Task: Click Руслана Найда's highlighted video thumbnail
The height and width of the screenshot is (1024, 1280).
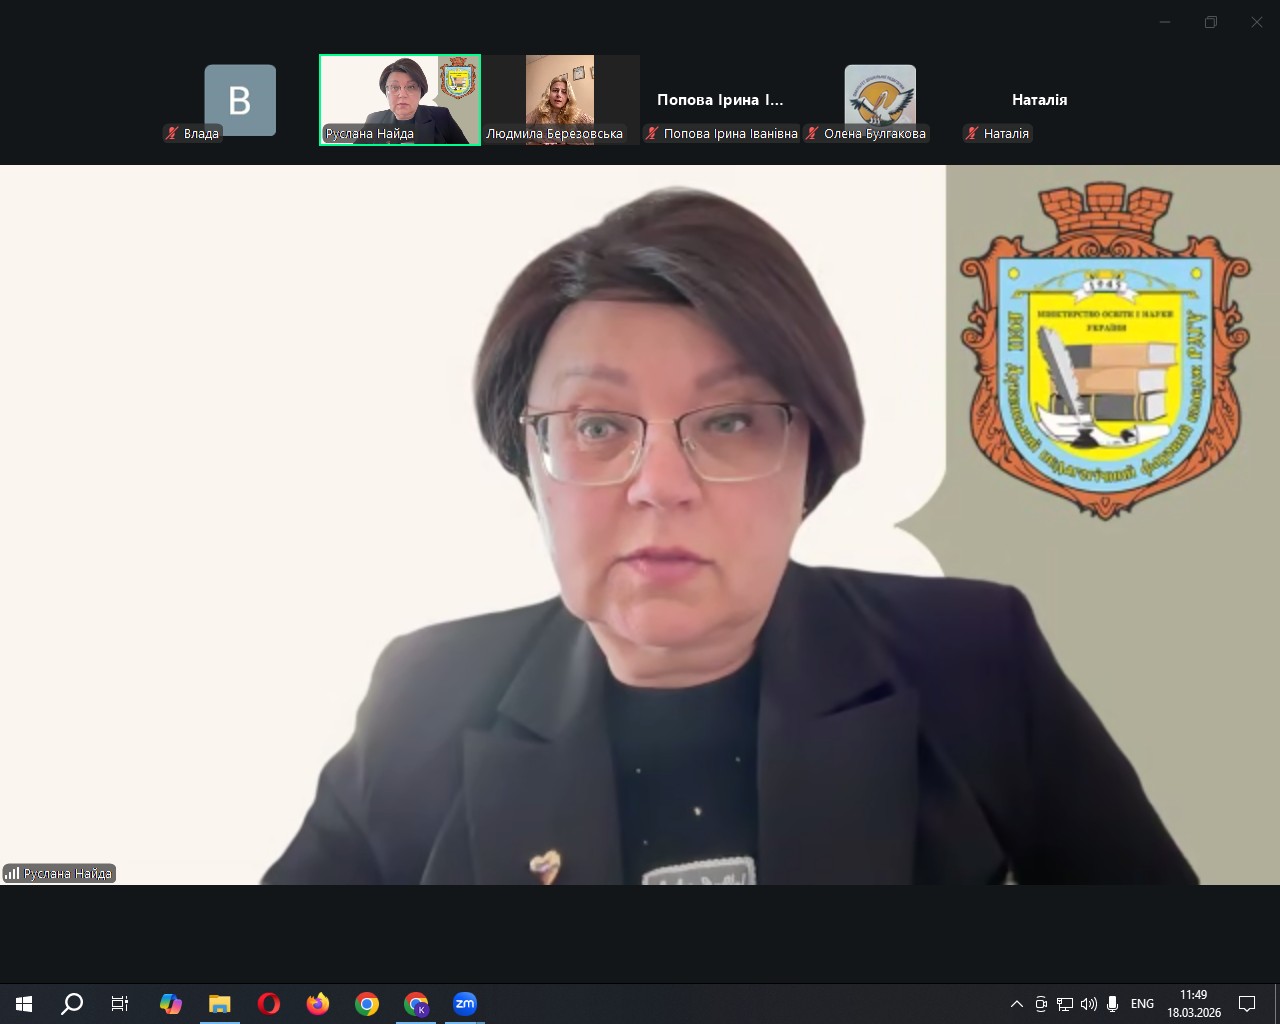Action: click(399, 99)
